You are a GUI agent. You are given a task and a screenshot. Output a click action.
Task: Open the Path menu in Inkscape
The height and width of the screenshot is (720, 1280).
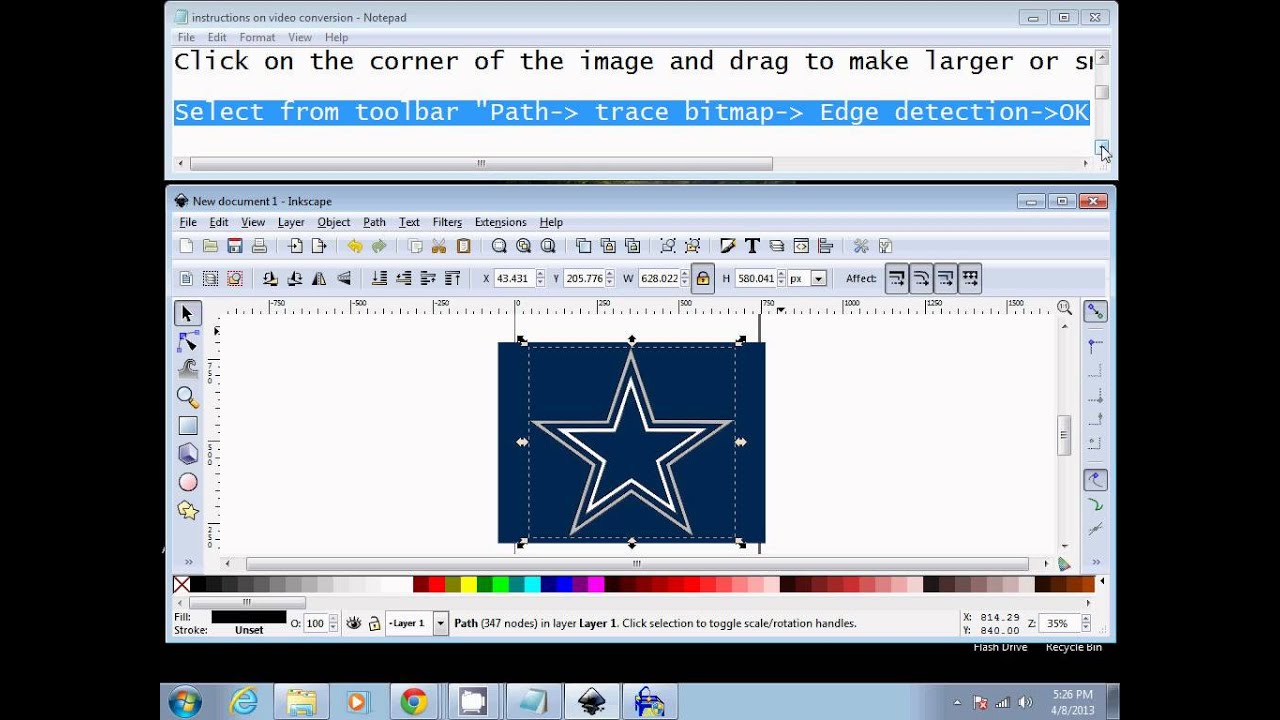(x=374, y=222)
